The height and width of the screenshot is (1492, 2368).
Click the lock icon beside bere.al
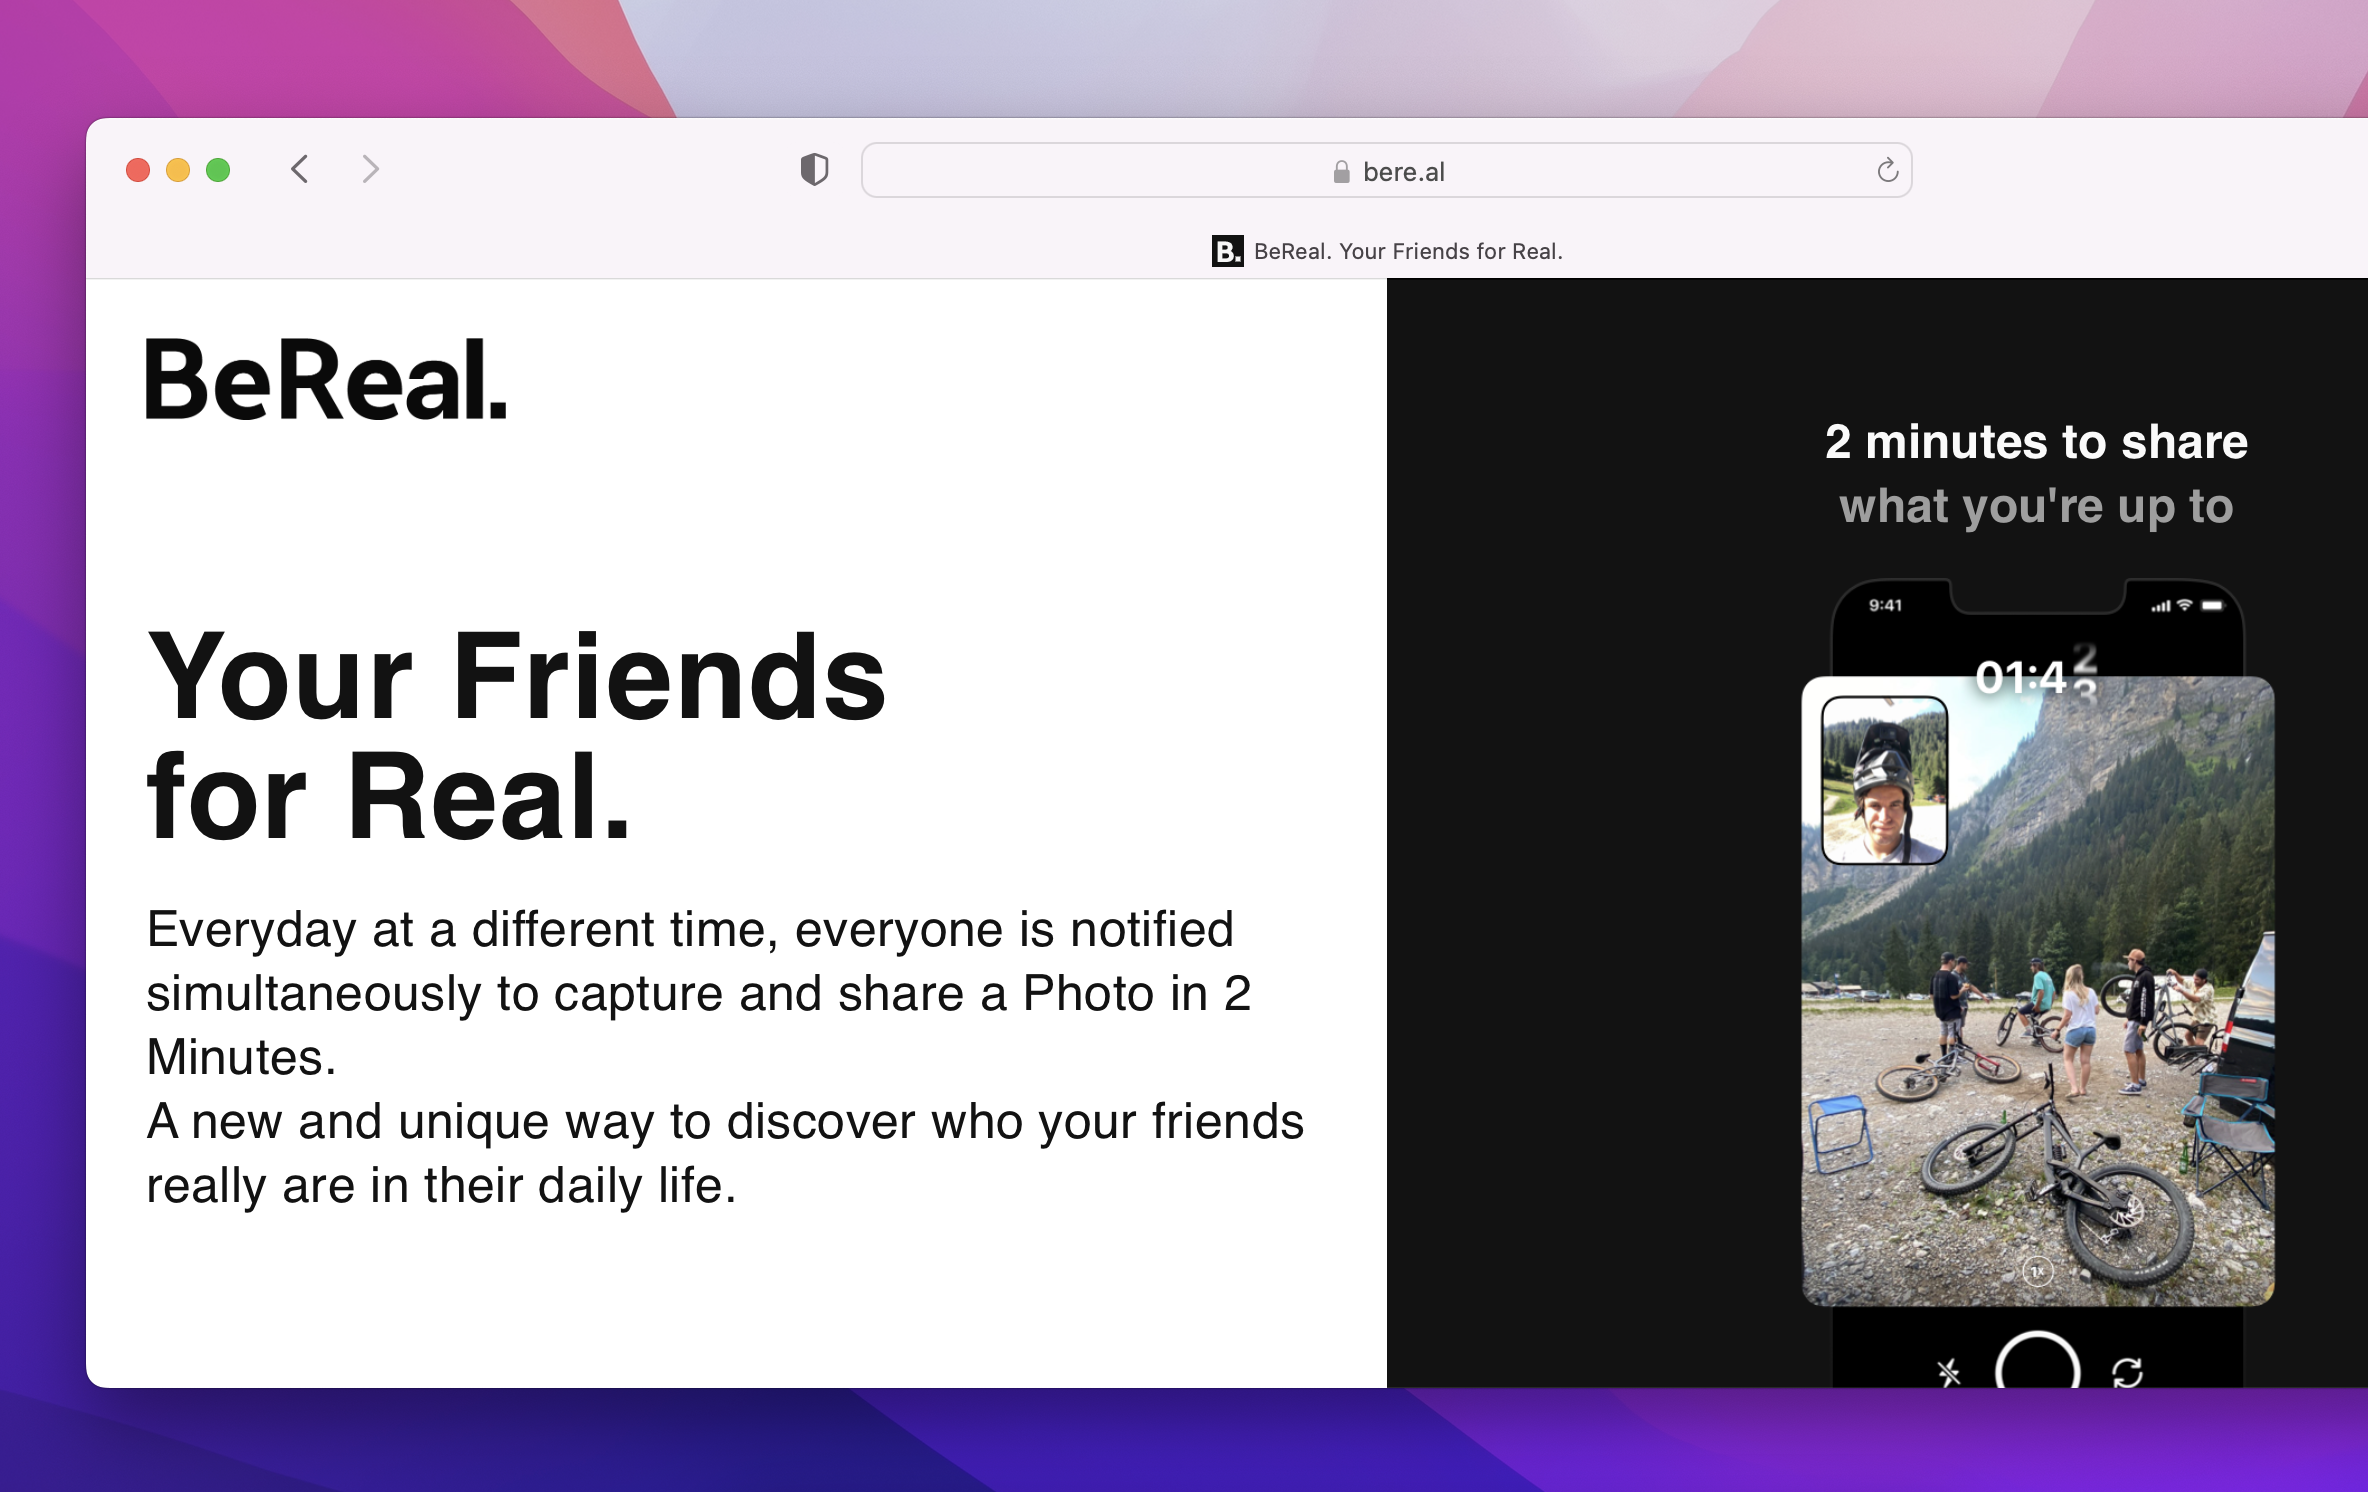tap(1341, 172)
